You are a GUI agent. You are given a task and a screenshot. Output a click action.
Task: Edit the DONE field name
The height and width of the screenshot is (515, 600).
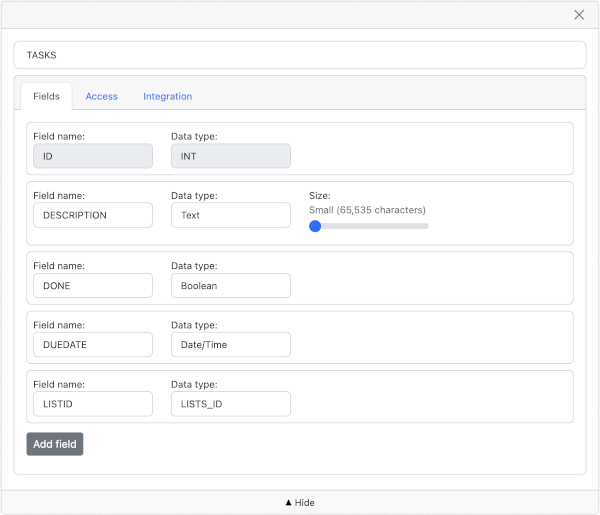92,285
